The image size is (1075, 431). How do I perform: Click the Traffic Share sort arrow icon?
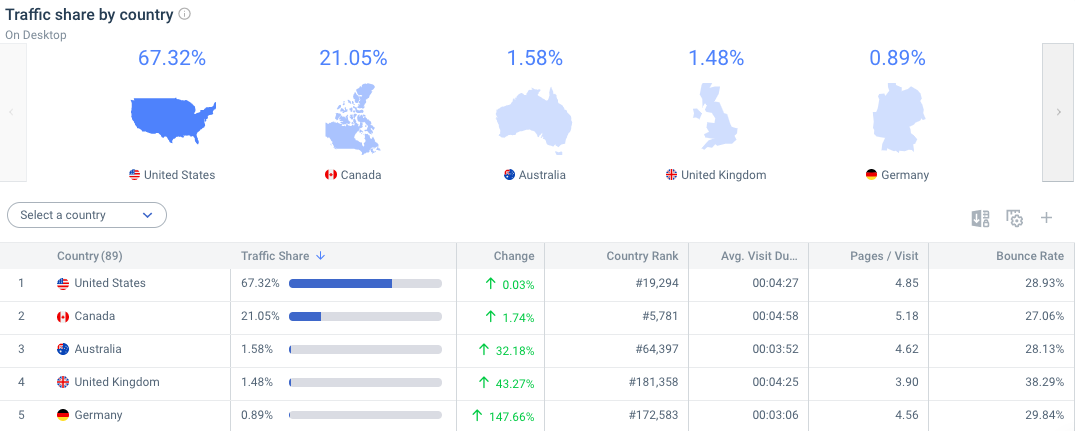[x=320, y=256]
